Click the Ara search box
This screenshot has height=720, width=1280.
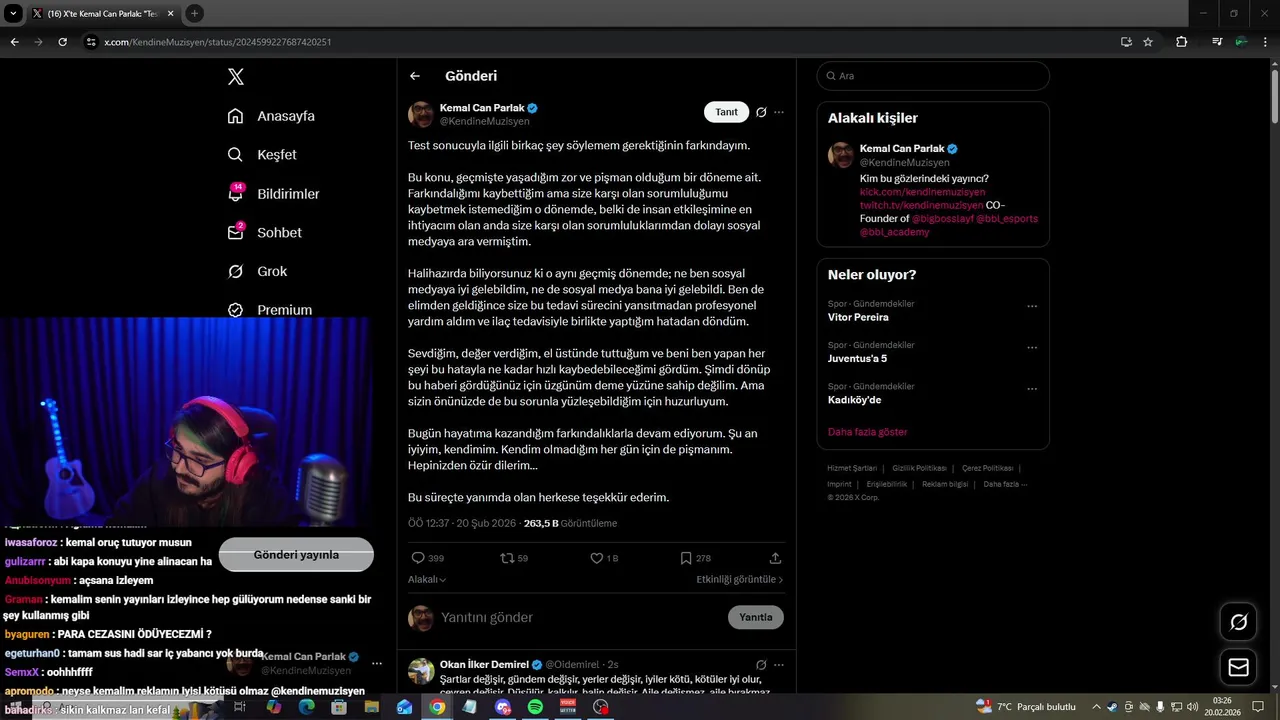[x=933, y=76]
